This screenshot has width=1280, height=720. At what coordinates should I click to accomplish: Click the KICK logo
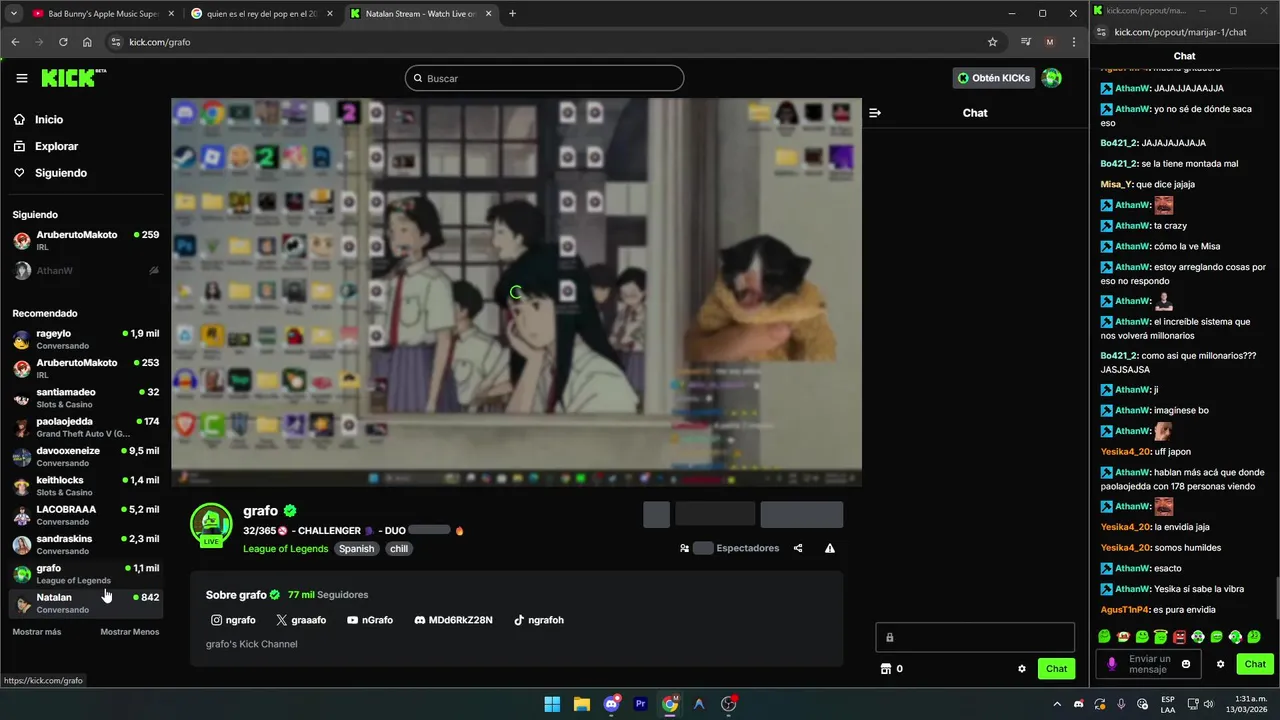click(73, 78)
